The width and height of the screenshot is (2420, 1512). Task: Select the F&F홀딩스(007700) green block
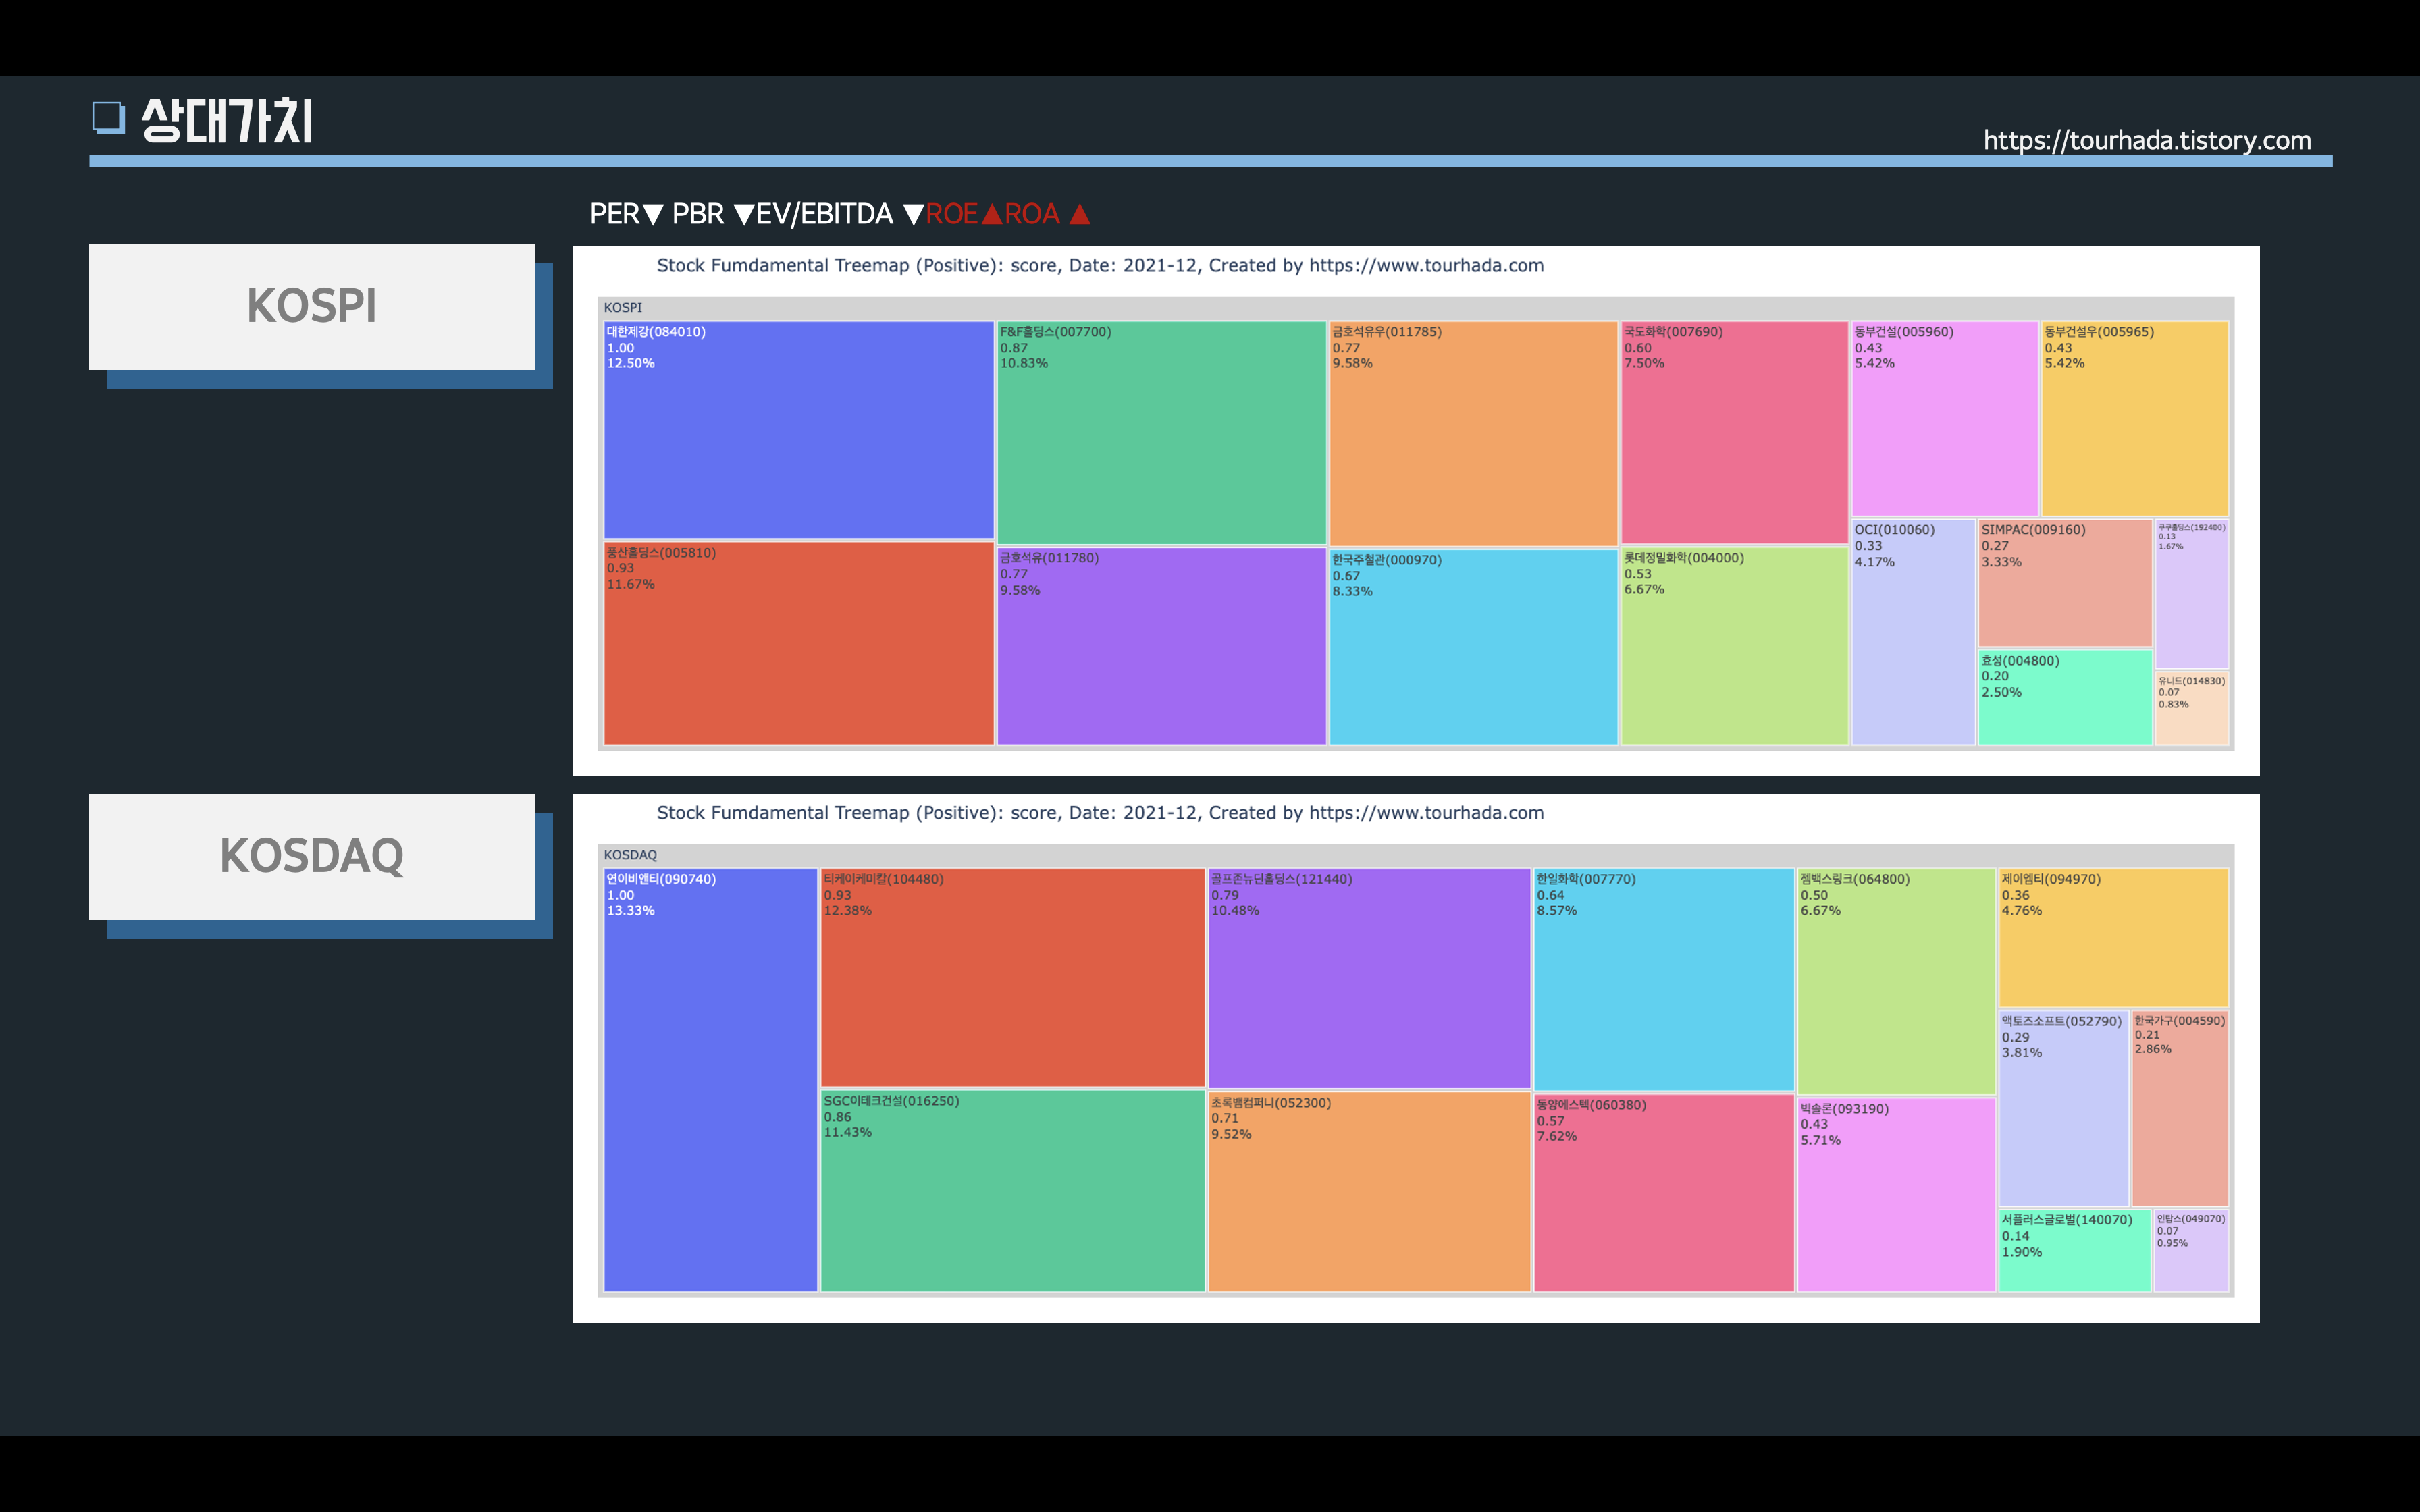click(x=1161, y=433)
